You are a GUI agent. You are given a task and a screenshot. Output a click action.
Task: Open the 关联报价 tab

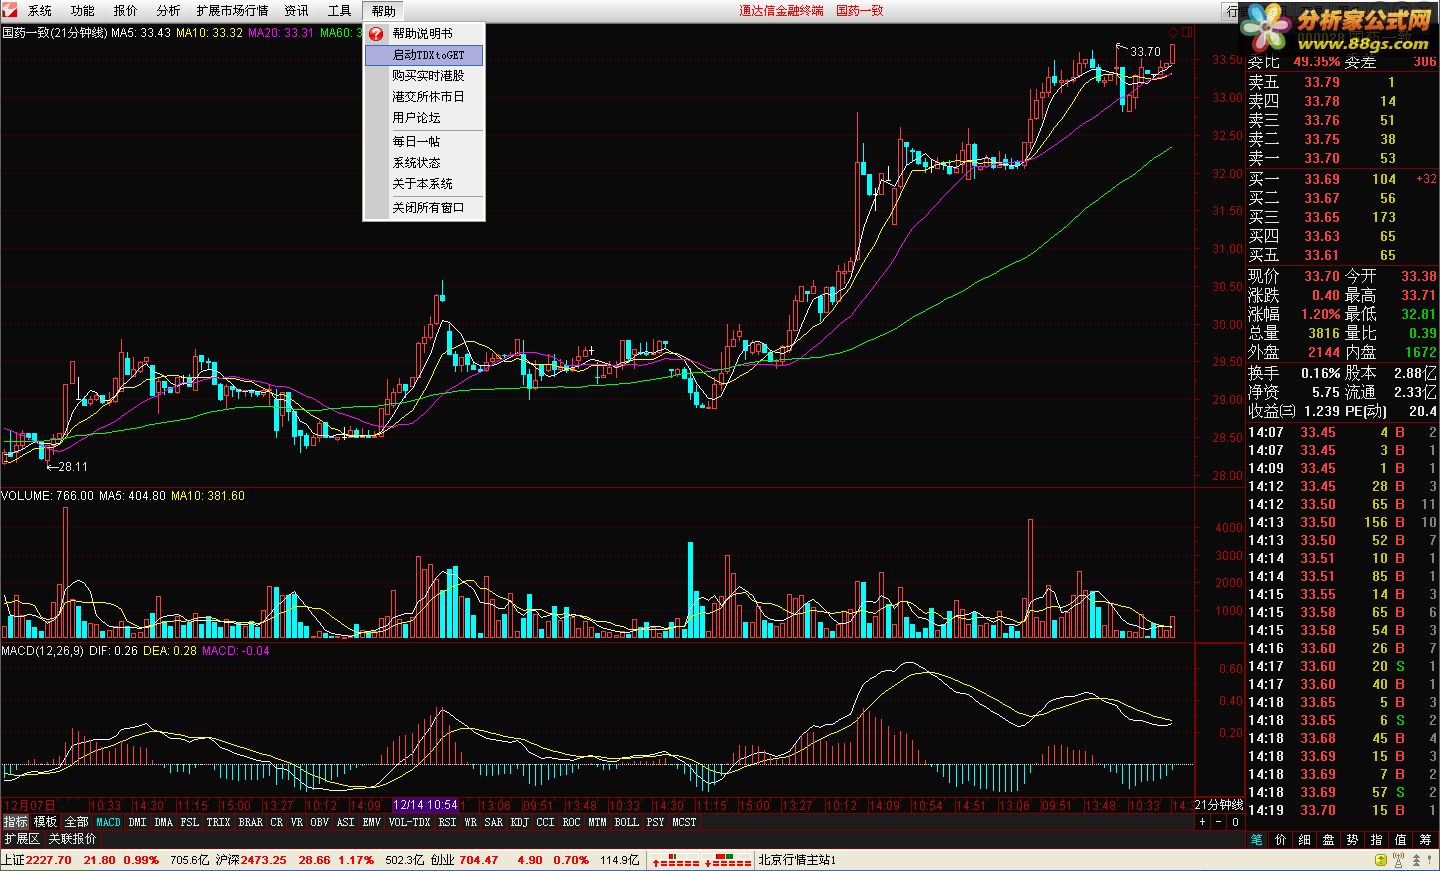pos(72,839)
